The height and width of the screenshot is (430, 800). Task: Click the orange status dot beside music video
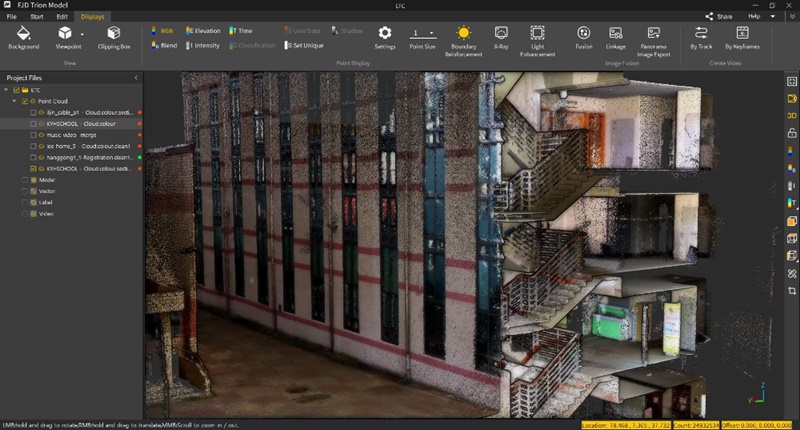pos(139,135)
